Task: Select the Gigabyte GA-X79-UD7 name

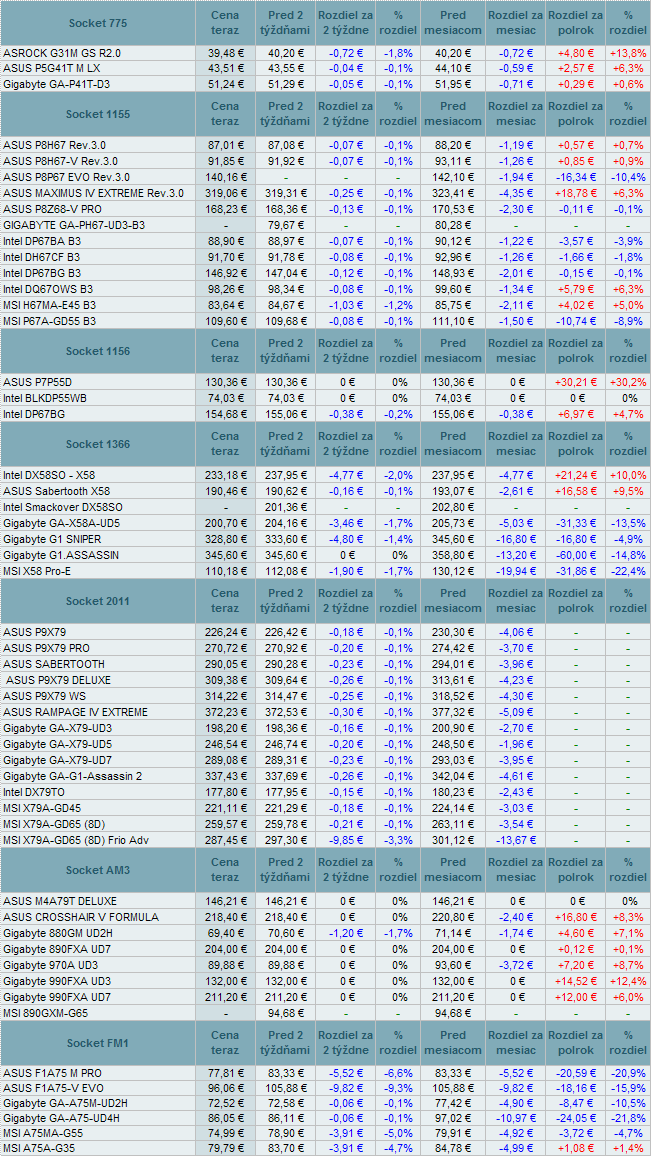Action: click(x=58, y=759)
